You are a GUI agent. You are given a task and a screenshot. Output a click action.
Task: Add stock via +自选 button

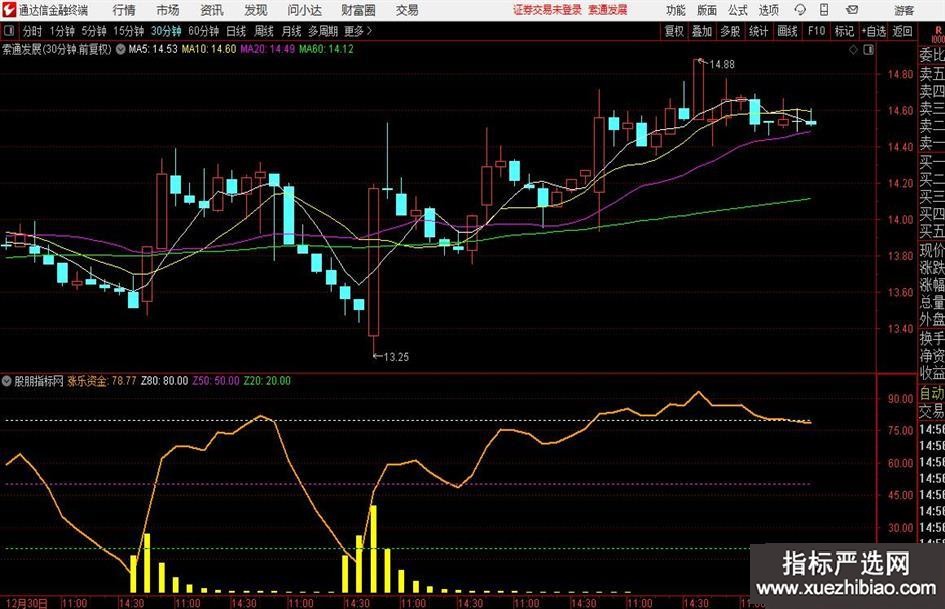click(x=874, y=31)
